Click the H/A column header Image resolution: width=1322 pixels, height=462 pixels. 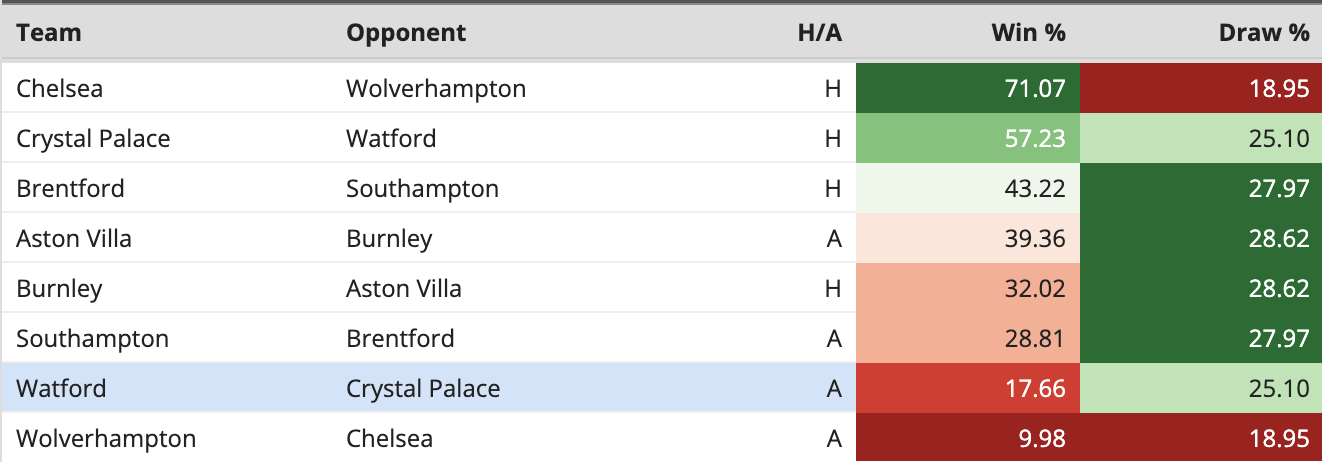pos(819,32)
